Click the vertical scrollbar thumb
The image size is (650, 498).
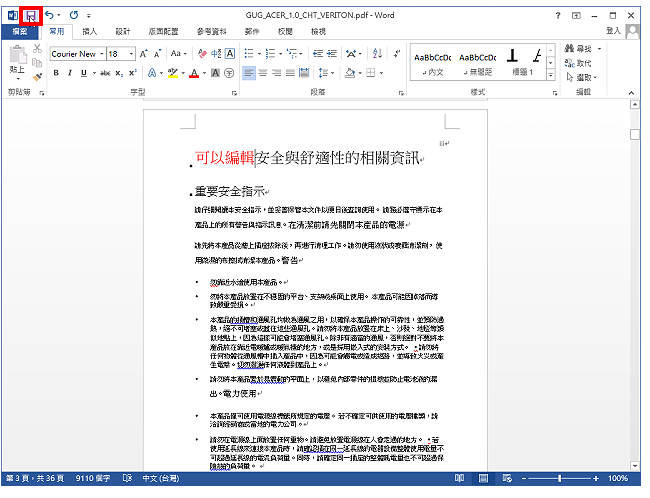tap(635, 134)
